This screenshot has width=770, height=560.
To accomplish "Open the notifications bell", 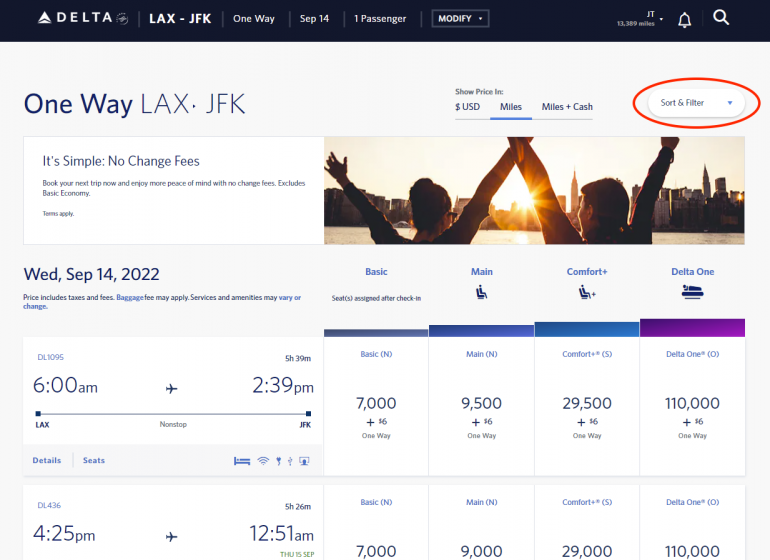I will click(x=685, y=19).
